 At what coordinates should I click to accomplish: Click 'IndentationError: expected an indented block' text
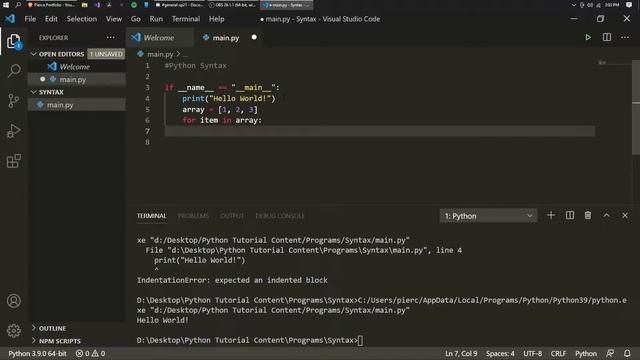click(x=232, y=280)
